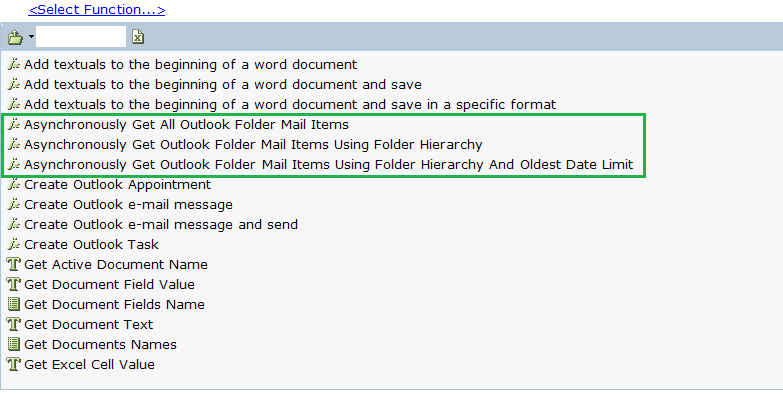Image resolution: width=783 pixels, height=394 pixels.
Task: Click list icon beside Get Document Fields Name
Action: pyautogui.click(x=14, y=304)
